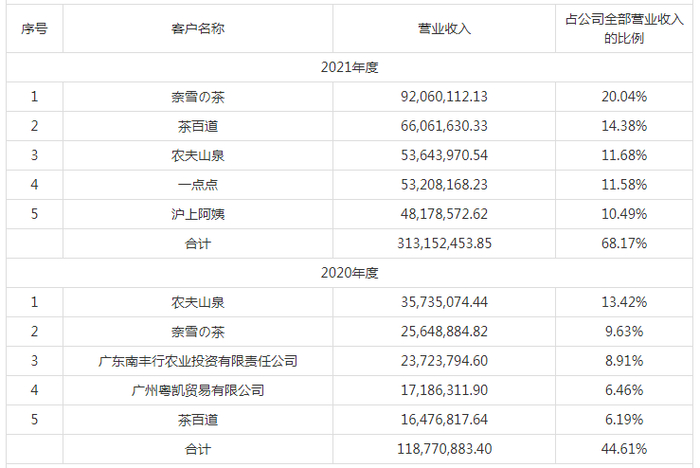Image resolution: width=700 pixels, height=468 pixels.
Task: Select rank number 4 beside 广州粤凯贸易
Action: tap(34, 390)
